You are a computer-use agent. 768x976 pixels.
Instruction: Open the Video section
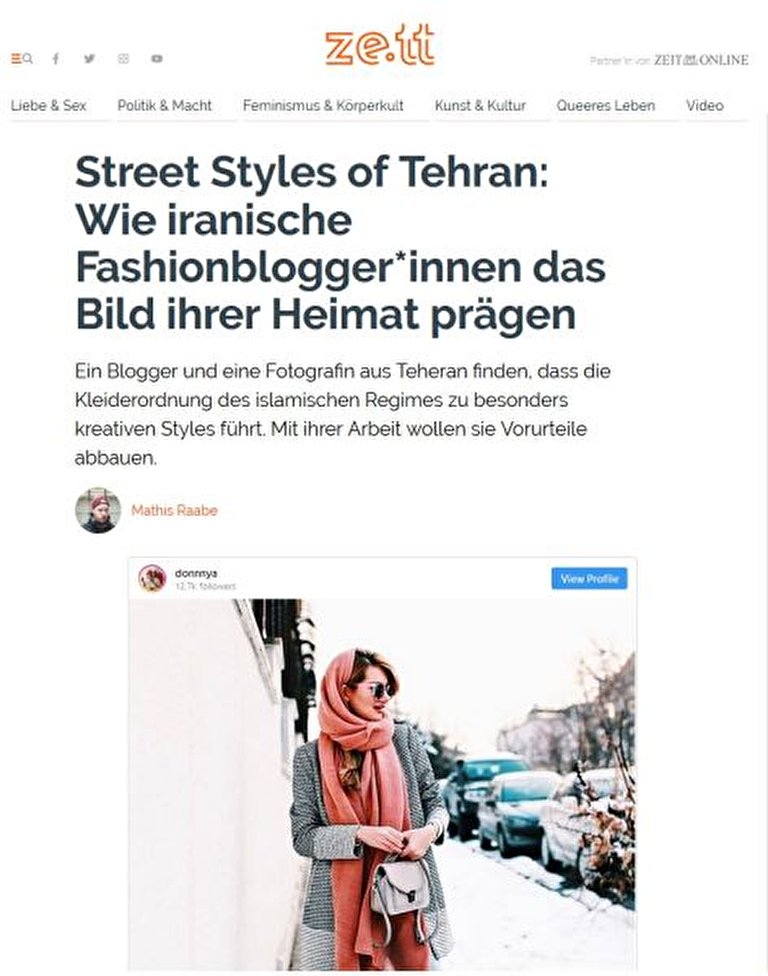(x=705, y=106)
